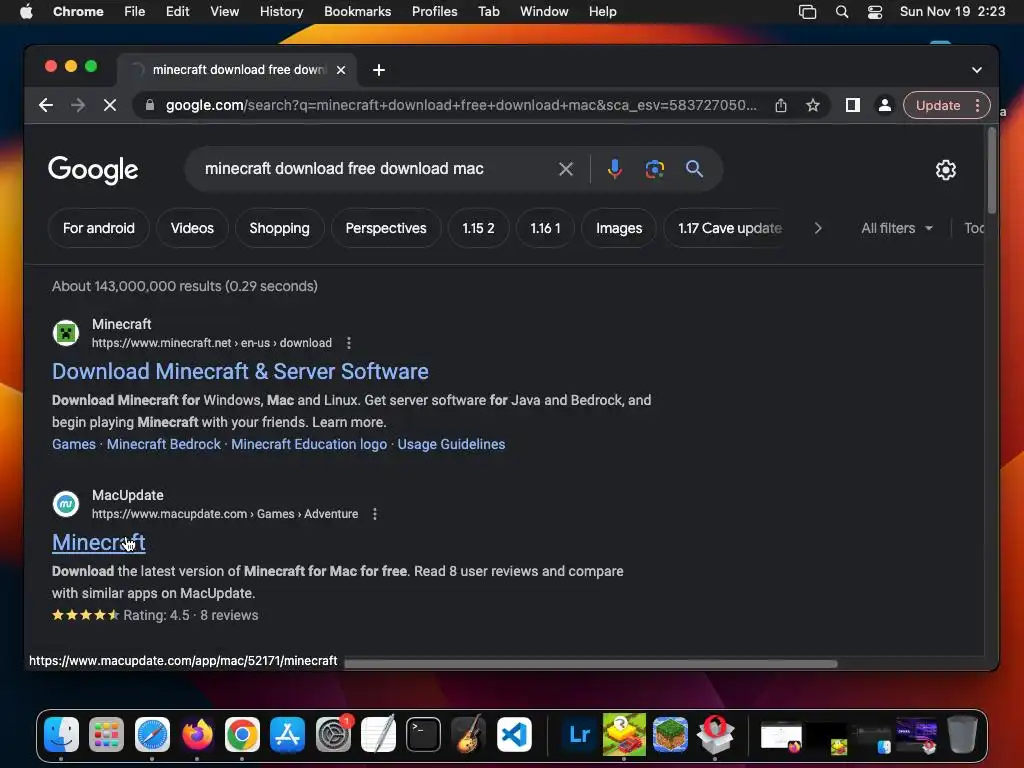Click the Google logo
This screenshot has width=1024, height=768.
(93, 170)
